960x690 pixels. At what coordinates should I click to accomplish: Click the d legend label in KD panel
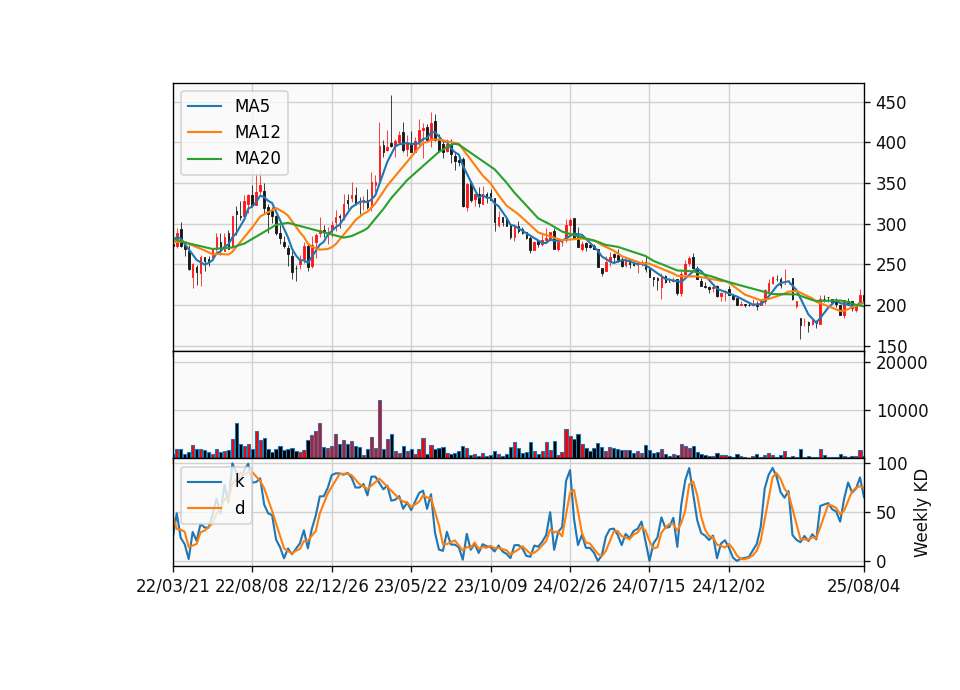(x=239, y=508)
